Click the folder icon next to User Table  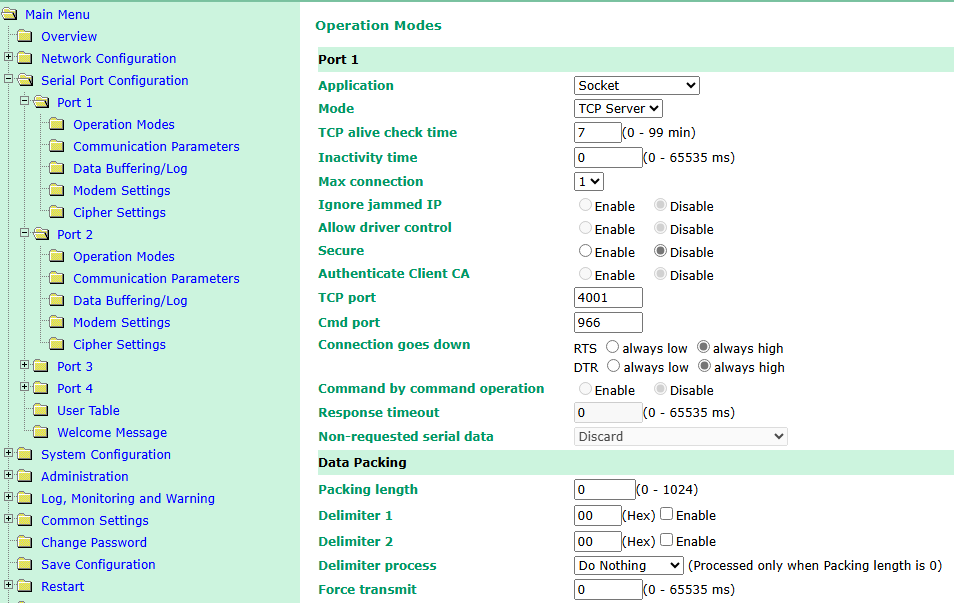click(x=41, y=411)
